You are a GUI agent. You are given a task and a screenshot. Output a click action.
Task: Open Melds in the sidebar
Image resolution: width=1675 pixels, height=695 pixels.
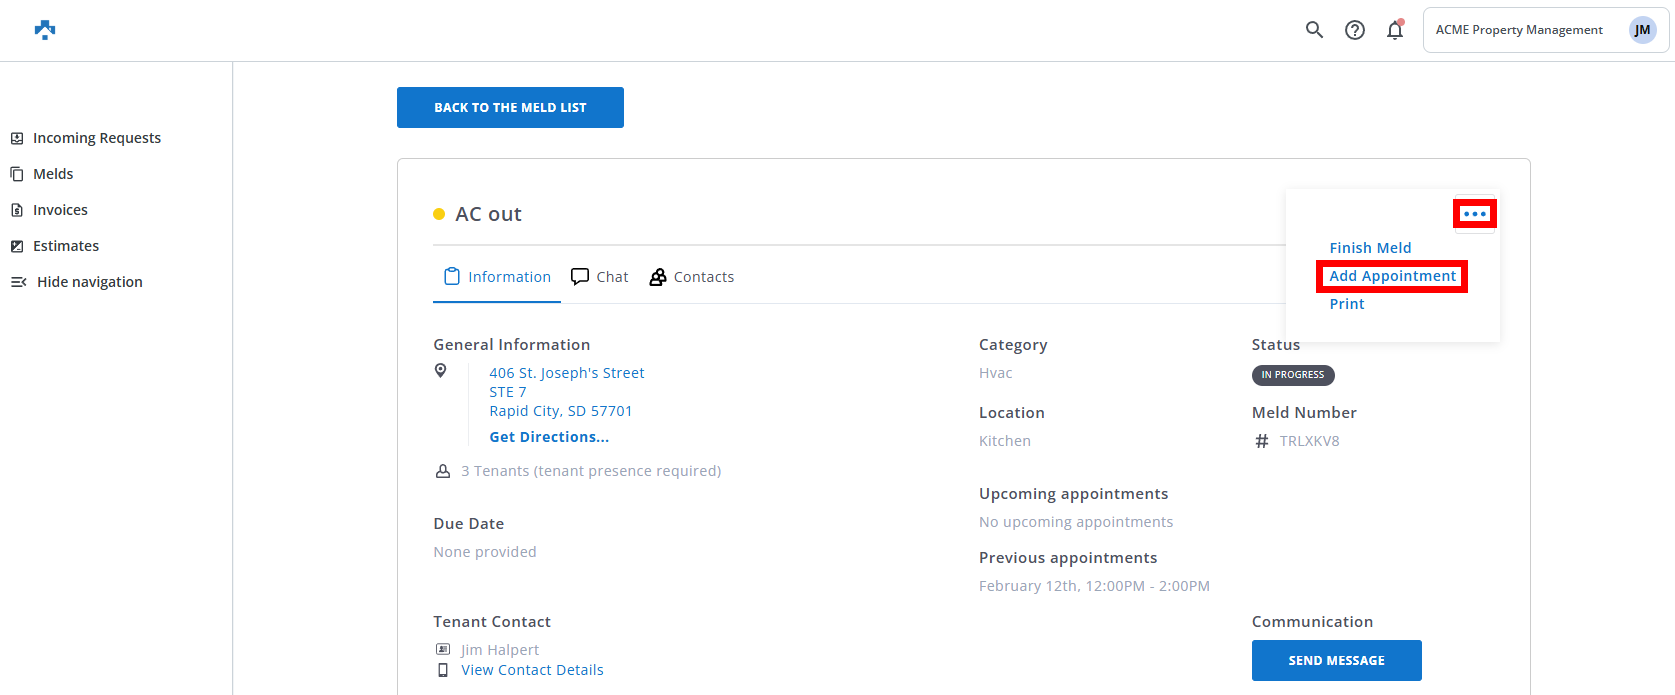(53, 174)
